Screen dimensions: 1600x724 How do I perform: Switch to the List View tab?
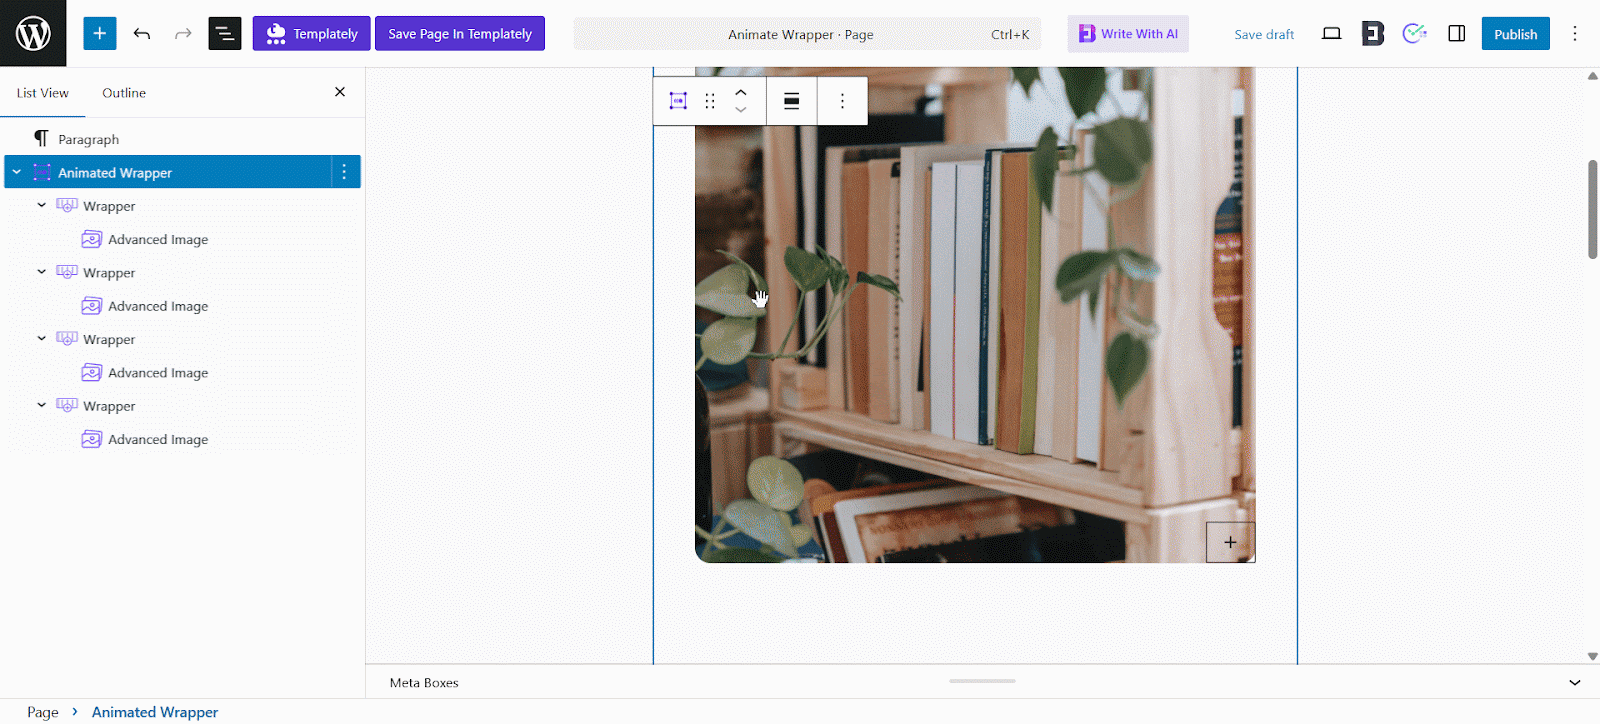(x=43, y=93)
